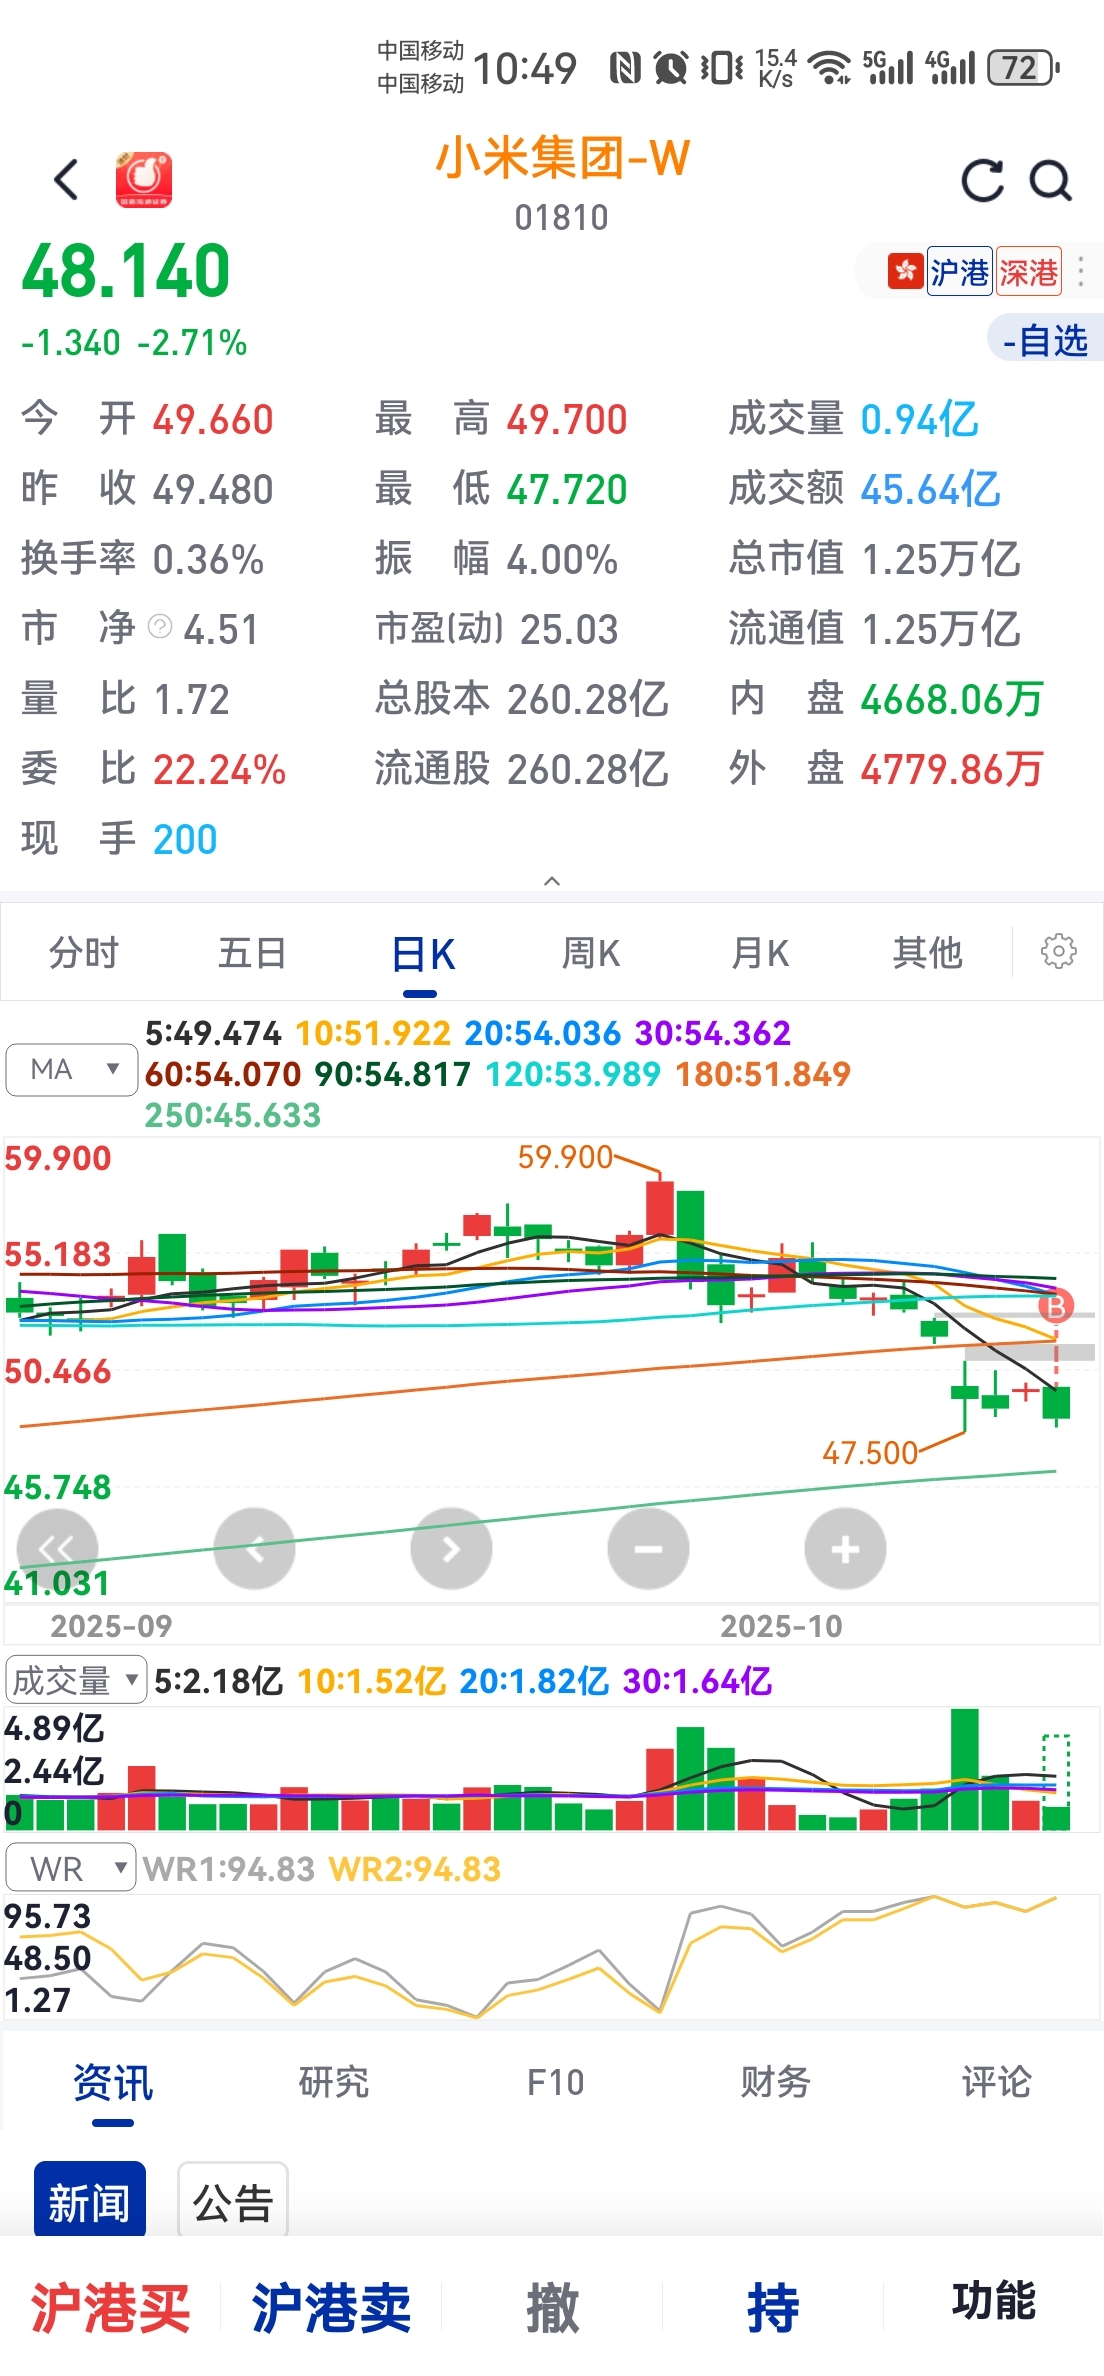
Task: Jump chart to earliest with double-left arrow
Action: click(x=56, y=1549)
